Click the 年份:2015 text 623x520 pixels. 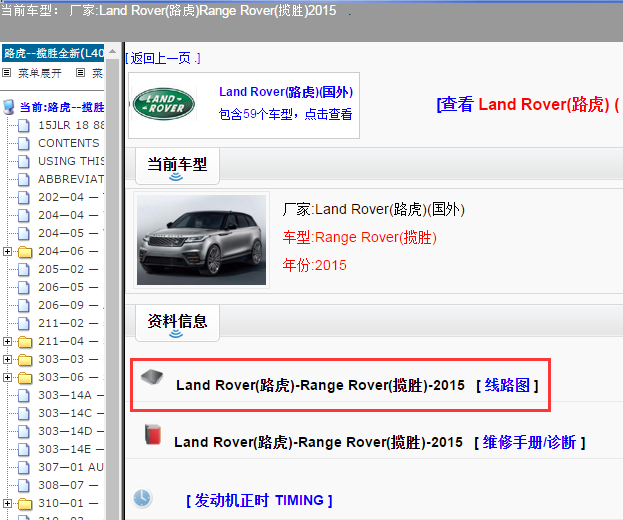point(314,265)
